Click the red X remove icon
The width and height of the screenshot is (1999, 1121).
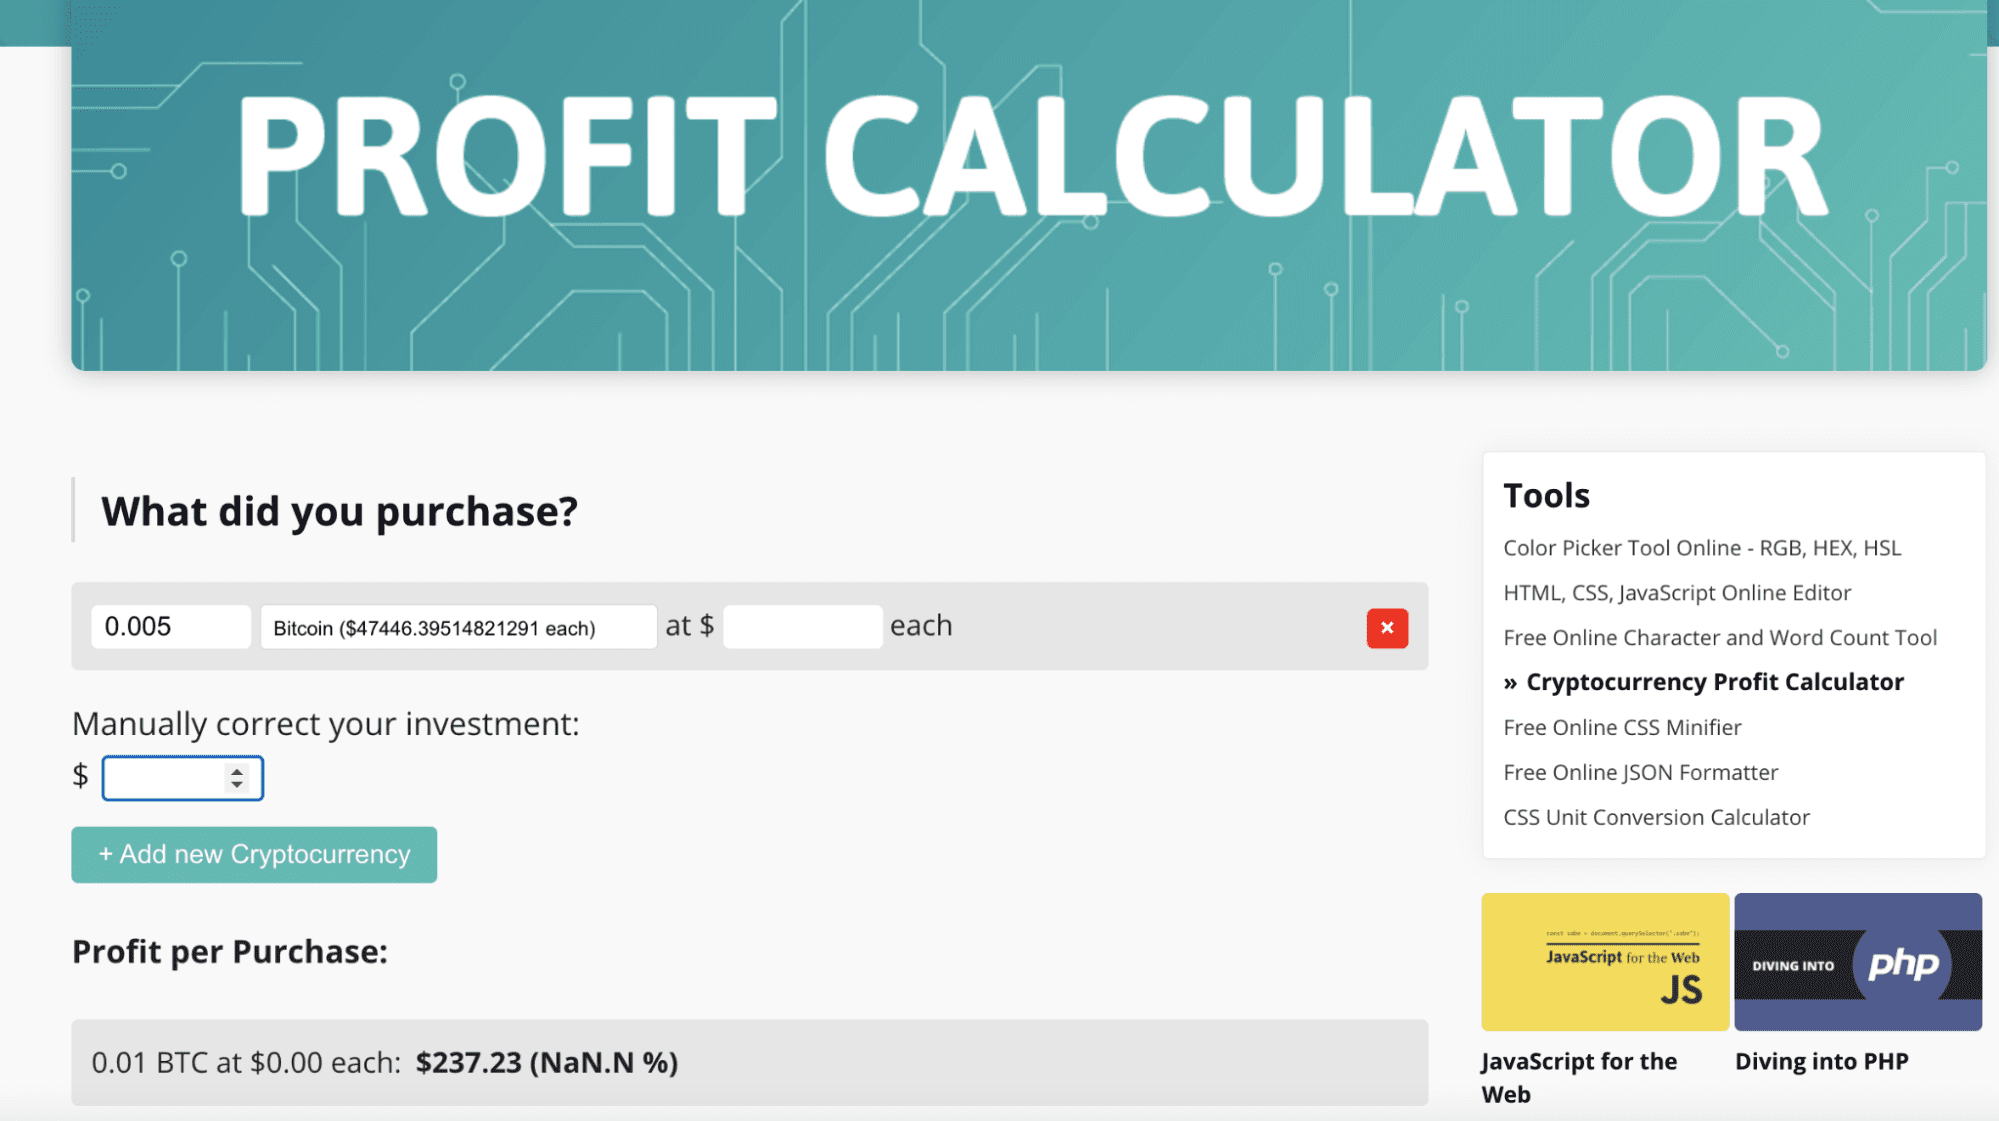(1387, 626)
